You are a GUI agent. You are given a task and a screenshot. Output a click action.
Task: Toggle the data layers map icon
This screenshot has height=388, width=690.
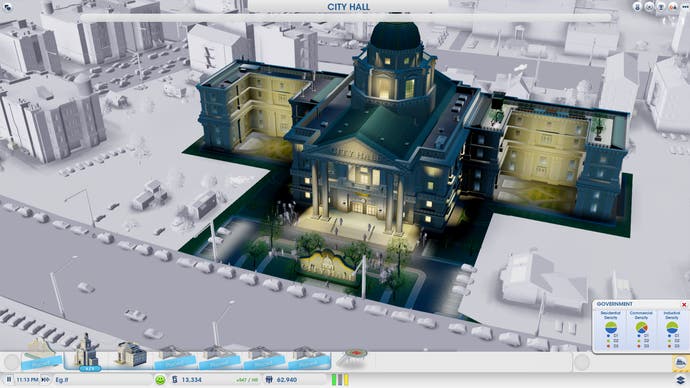[681, 379]
